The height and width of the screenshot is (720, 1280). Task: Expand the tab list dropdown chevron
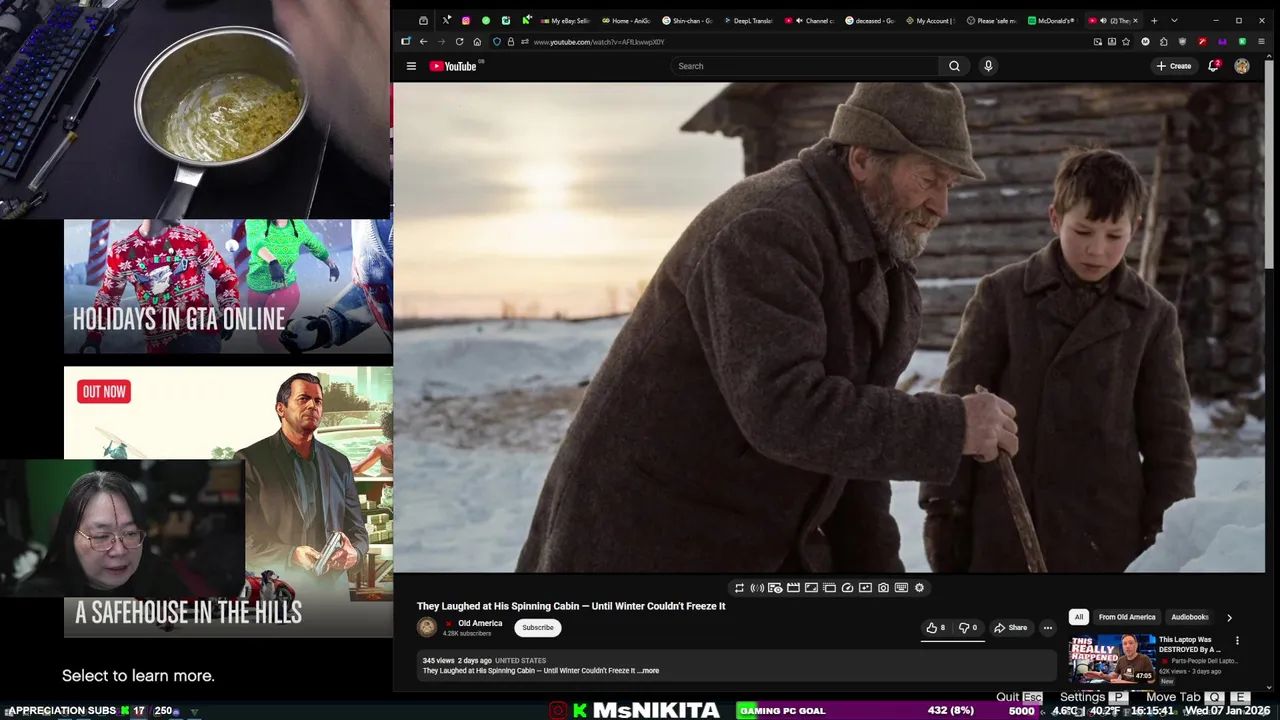[x=1174, y=21]
